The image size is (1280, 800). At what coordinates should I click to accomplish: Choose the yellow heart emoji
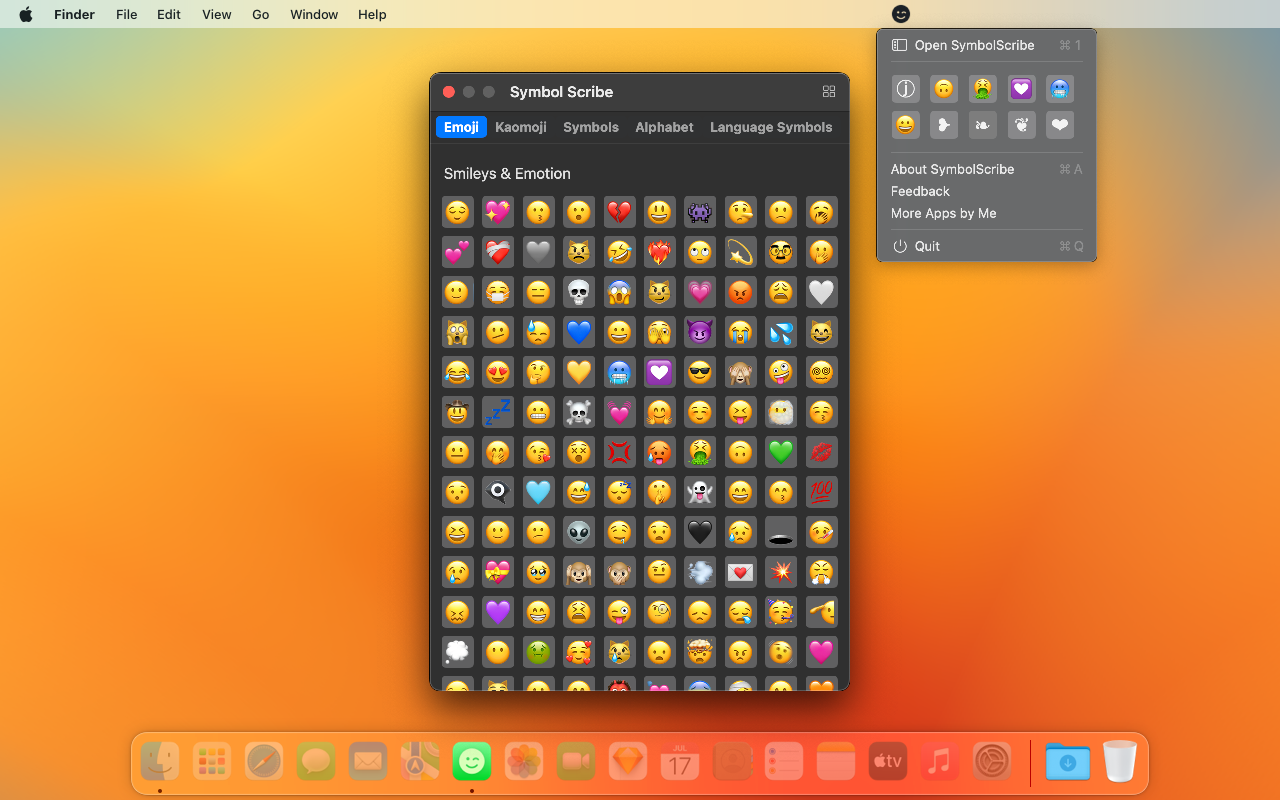click(579, 372)
